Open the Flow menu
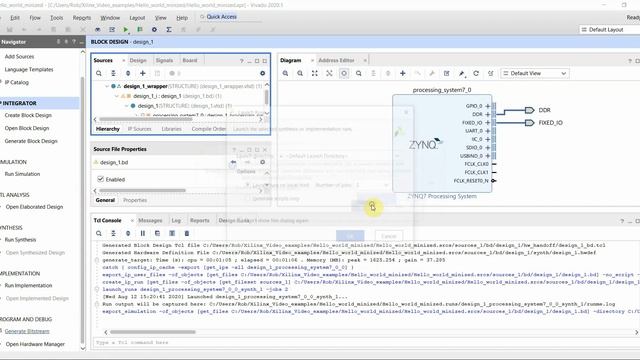The width and height of the screenshot is (640, 360). pos(35,18)
